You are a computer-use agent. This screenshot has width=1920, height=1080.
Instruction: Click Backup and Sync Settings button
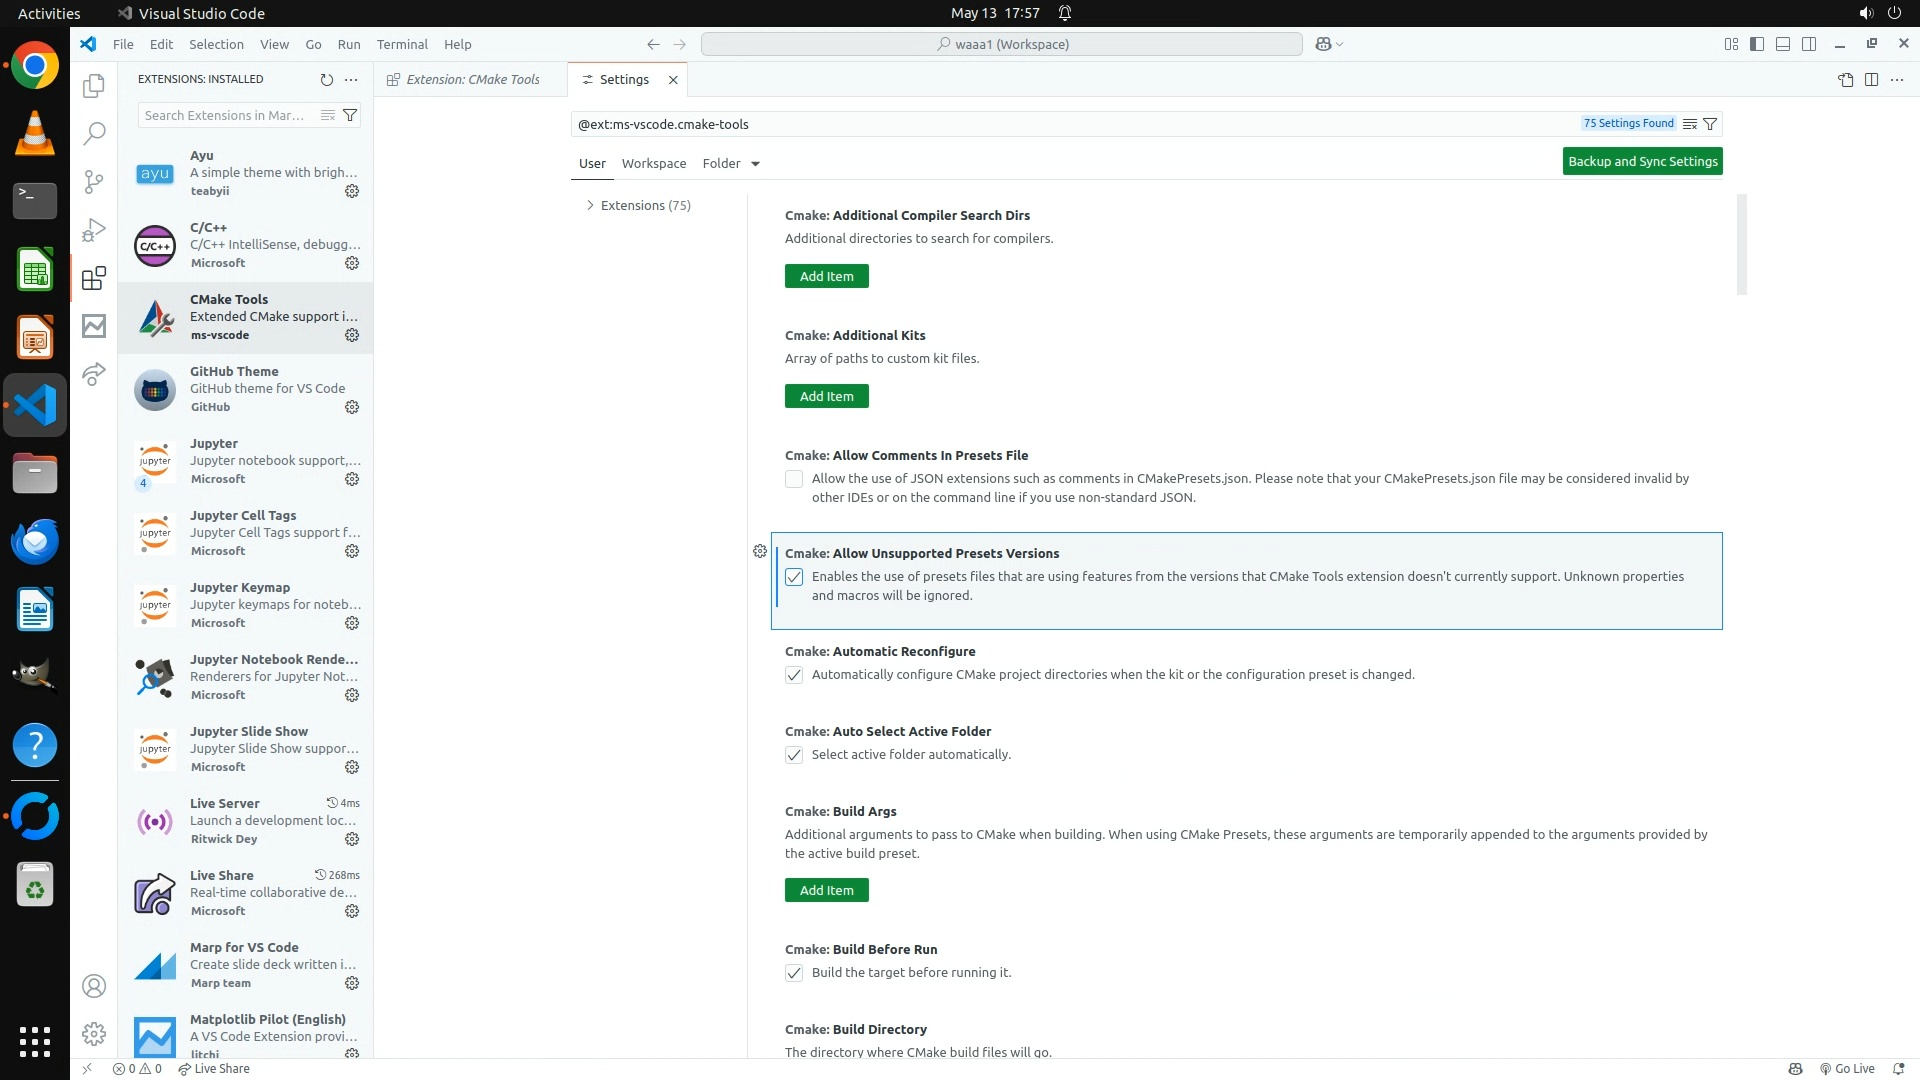(1642, 161)
